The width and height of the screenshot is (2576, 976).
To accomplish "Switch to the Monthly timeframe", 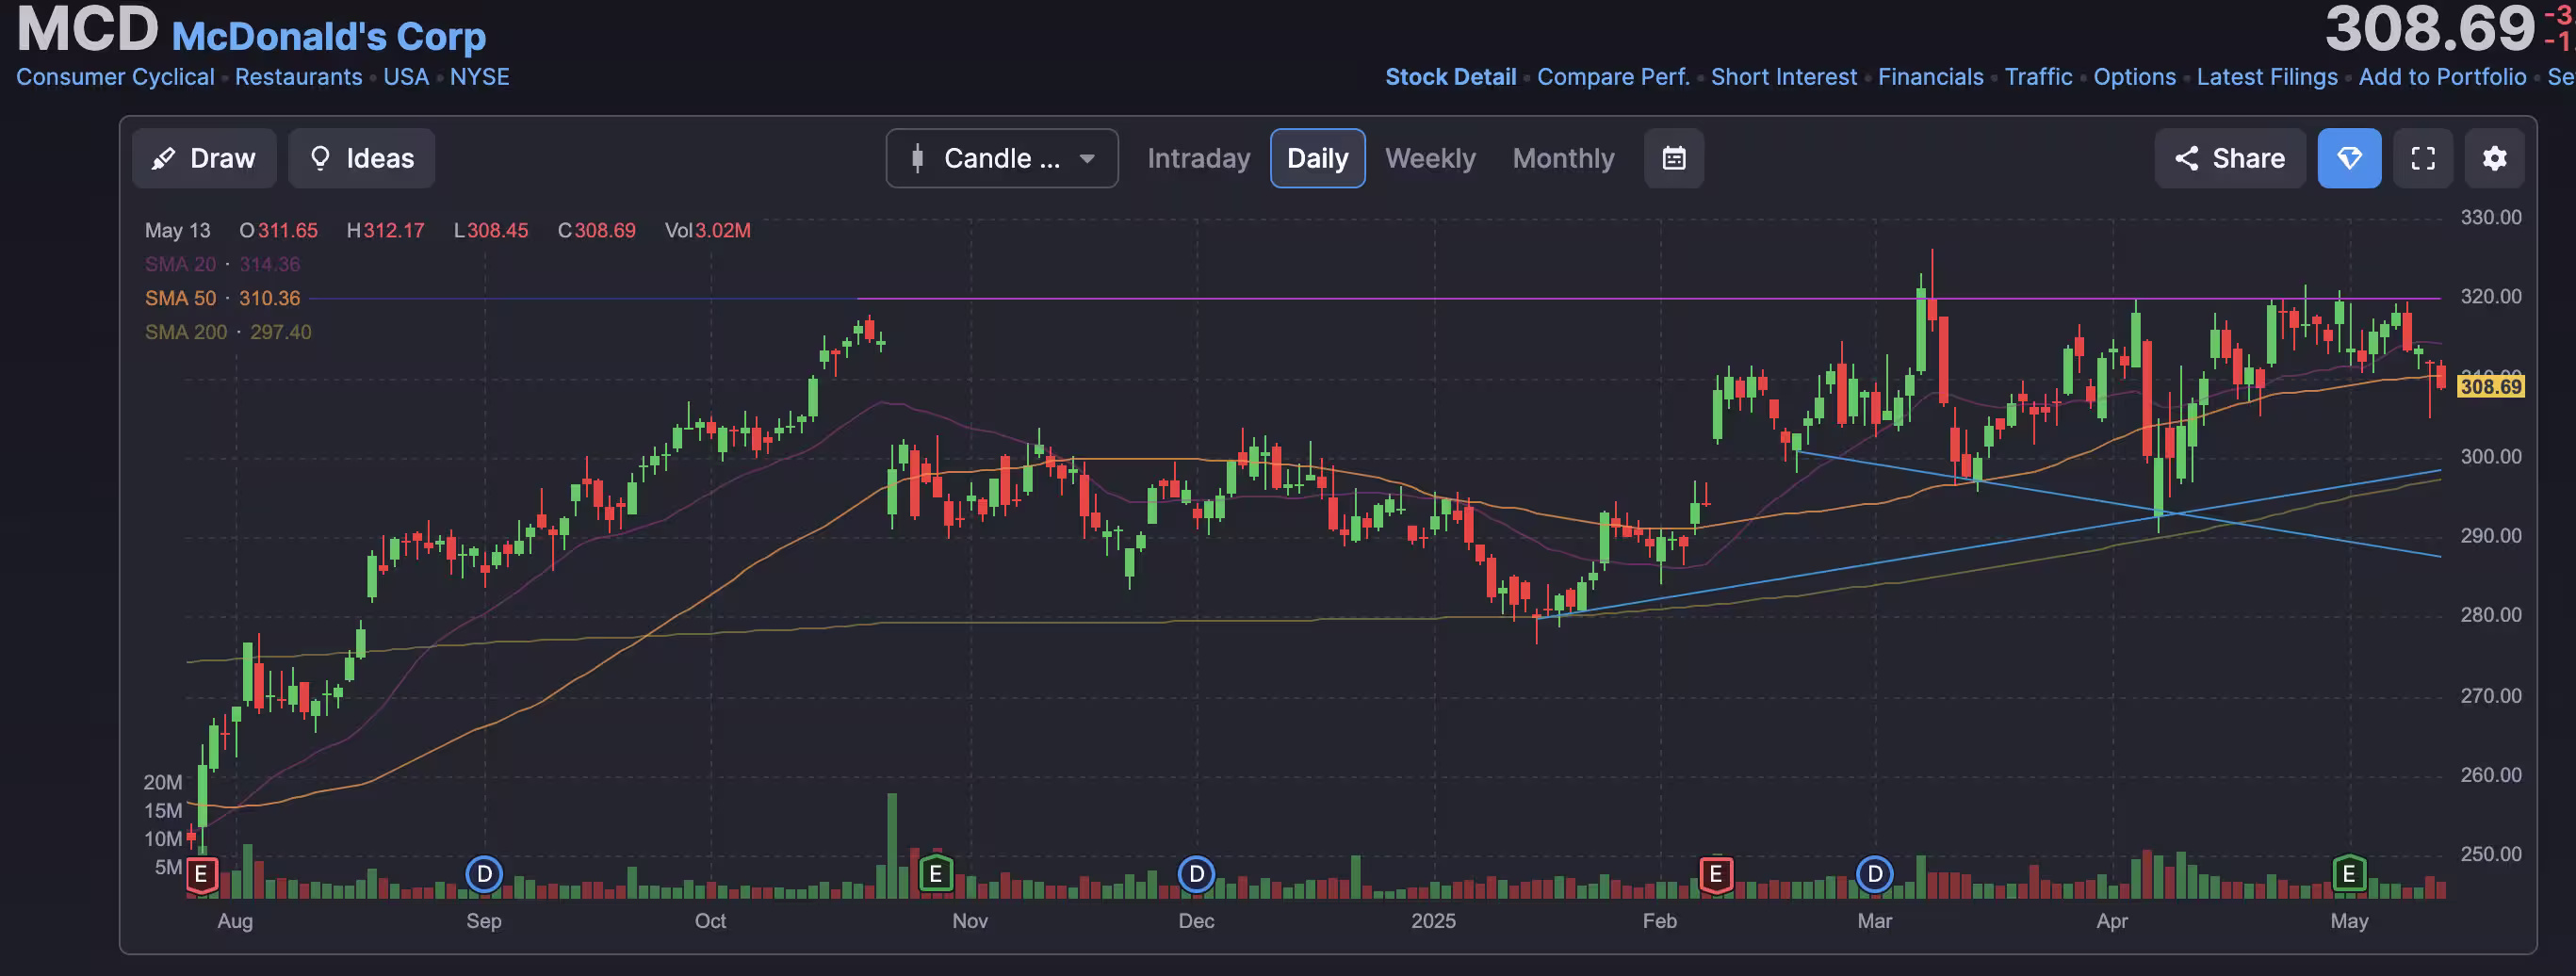I will (x=1563, y=158).
